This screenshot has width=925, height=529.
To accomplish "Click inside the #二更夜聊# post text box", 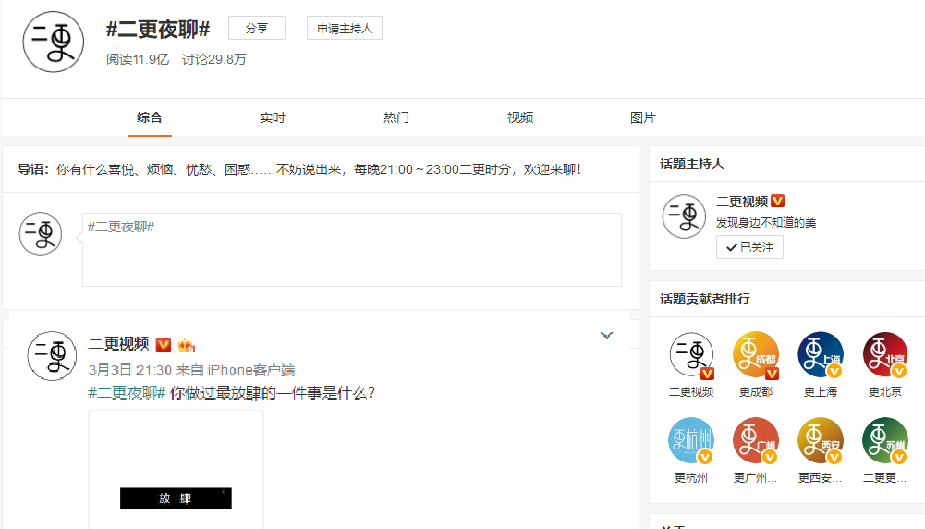I will pyautogui.click(x=352, y=250).
